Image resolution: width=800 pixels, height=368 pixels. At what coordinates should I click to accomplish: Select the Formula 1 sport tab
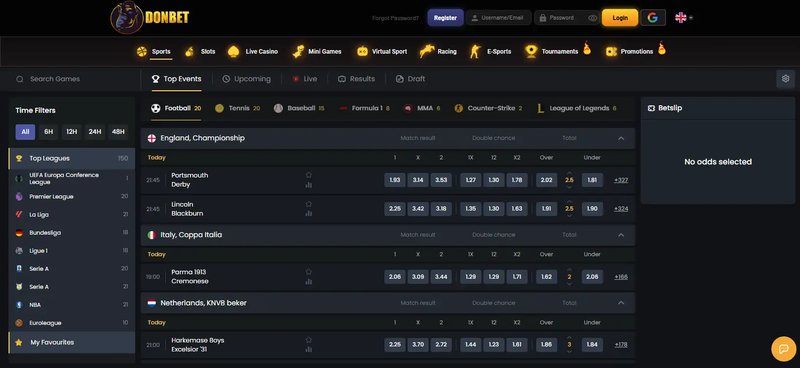[x=364, y=108]
